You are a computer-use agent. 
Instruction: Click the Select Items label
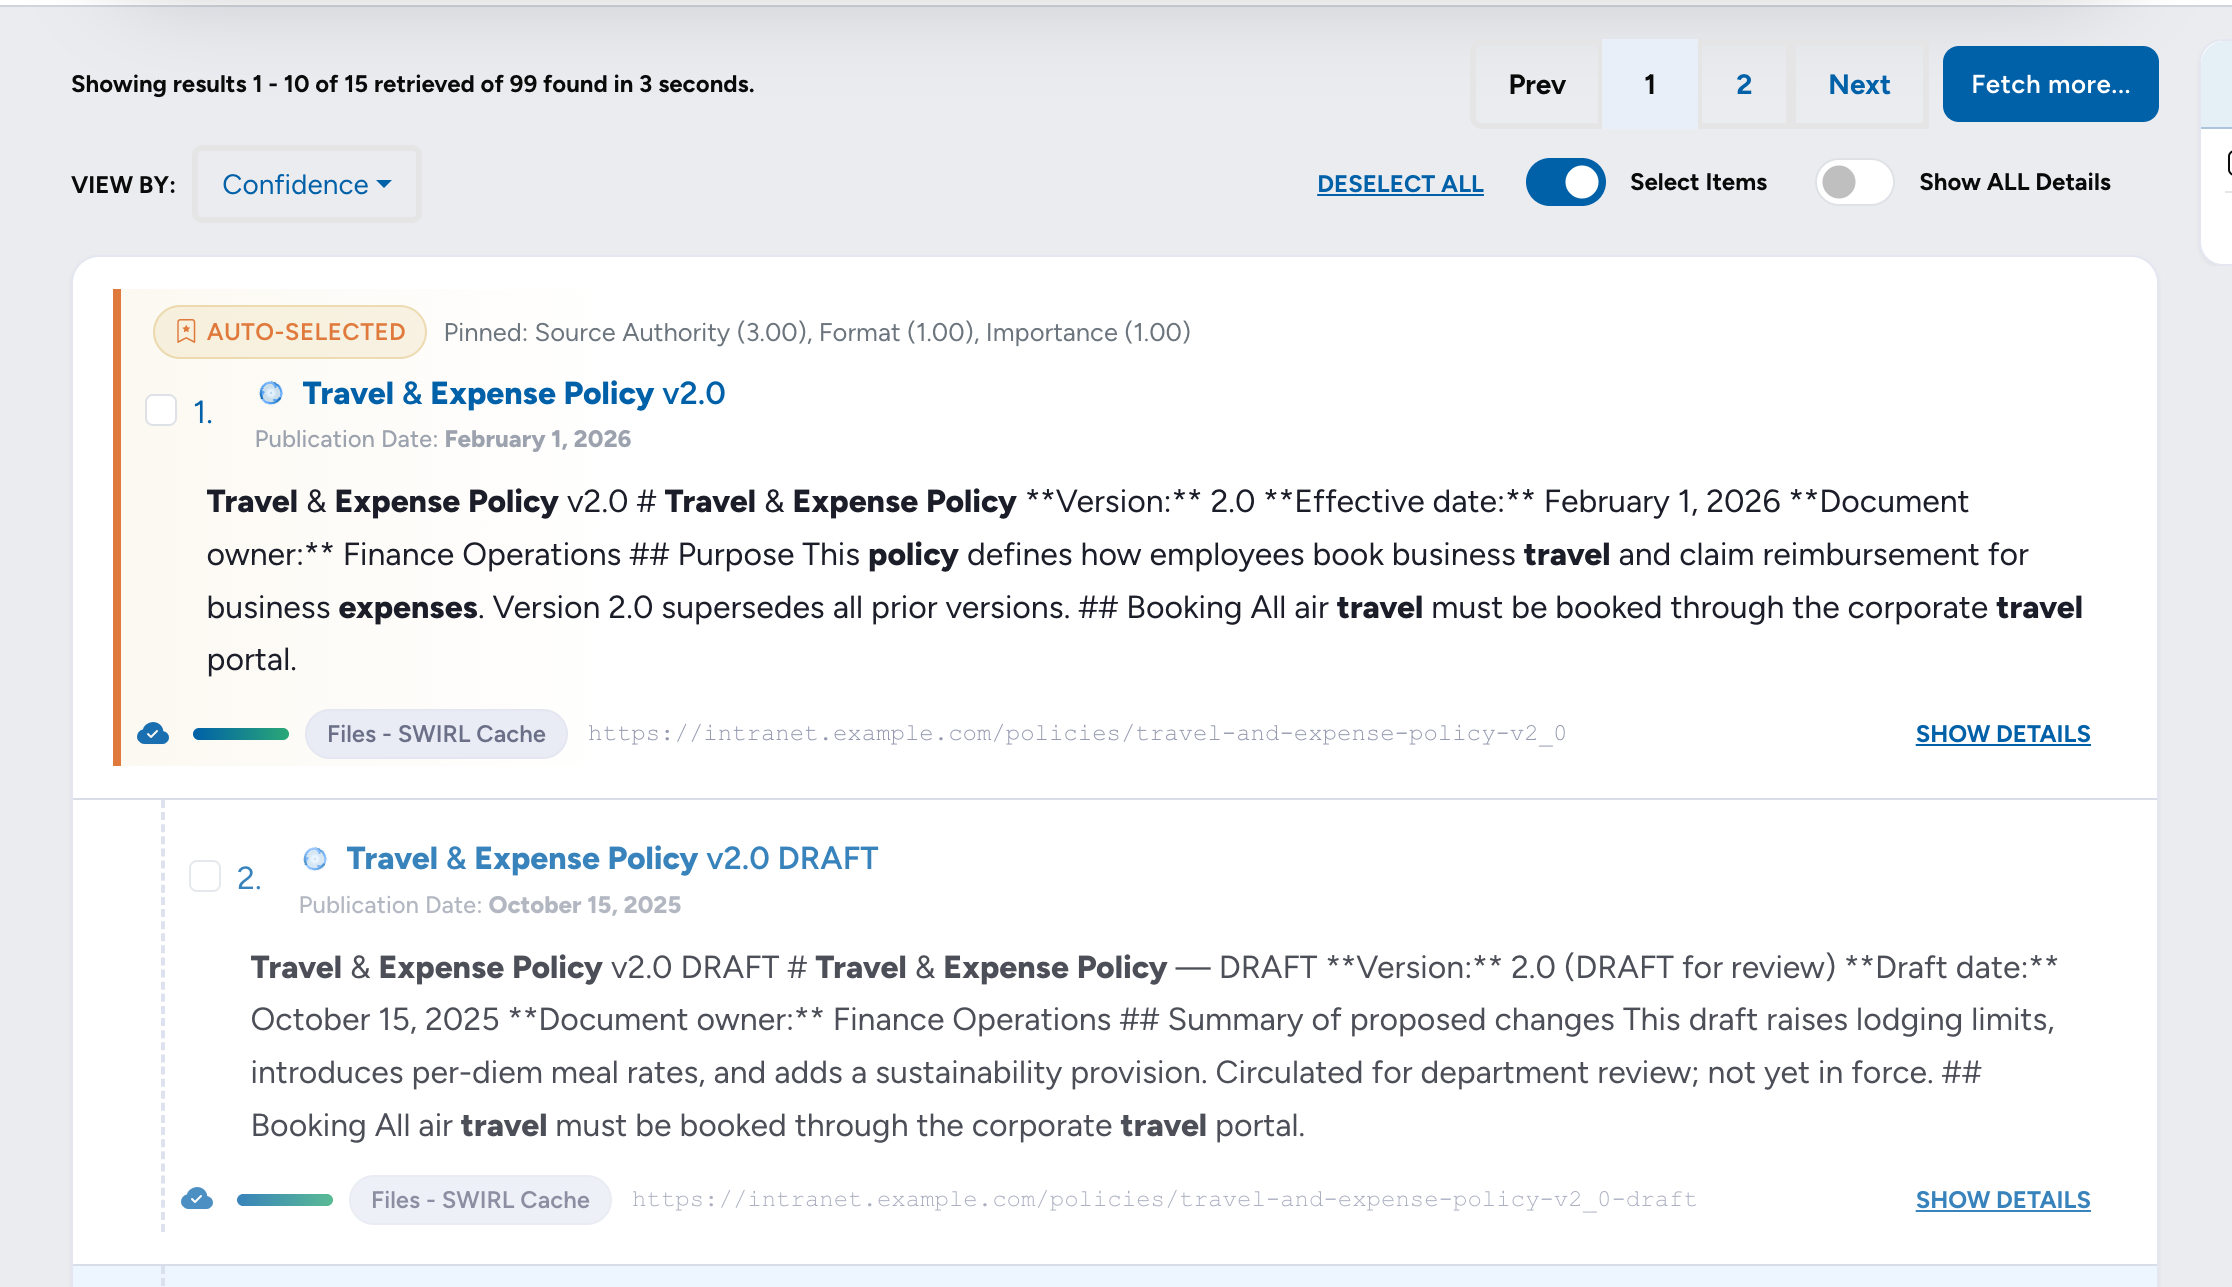click(1698, 182)
